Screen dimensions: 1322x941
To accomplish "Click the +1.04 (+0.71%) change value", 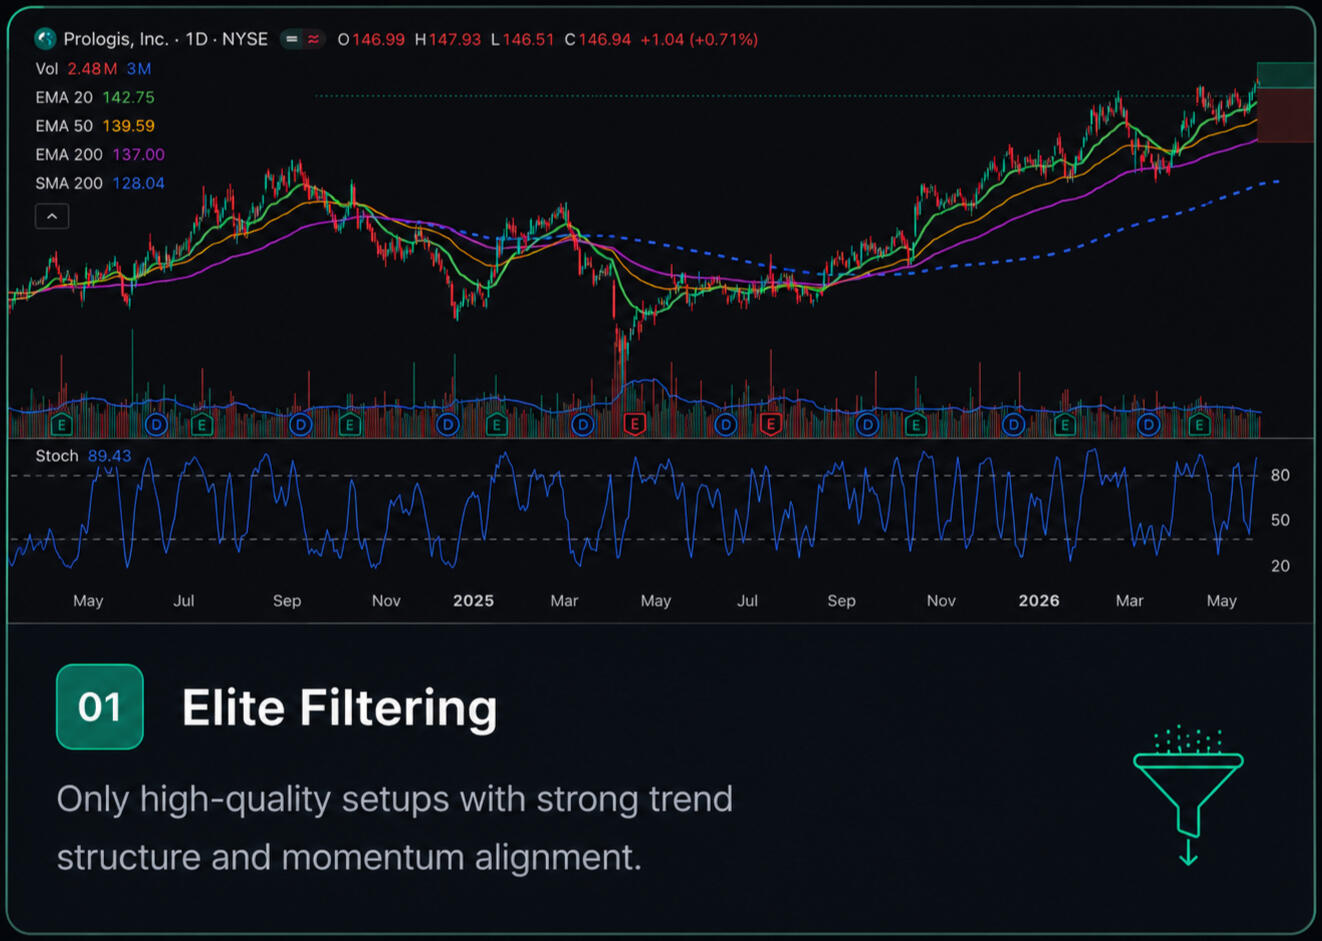I will tap(699, 39).
